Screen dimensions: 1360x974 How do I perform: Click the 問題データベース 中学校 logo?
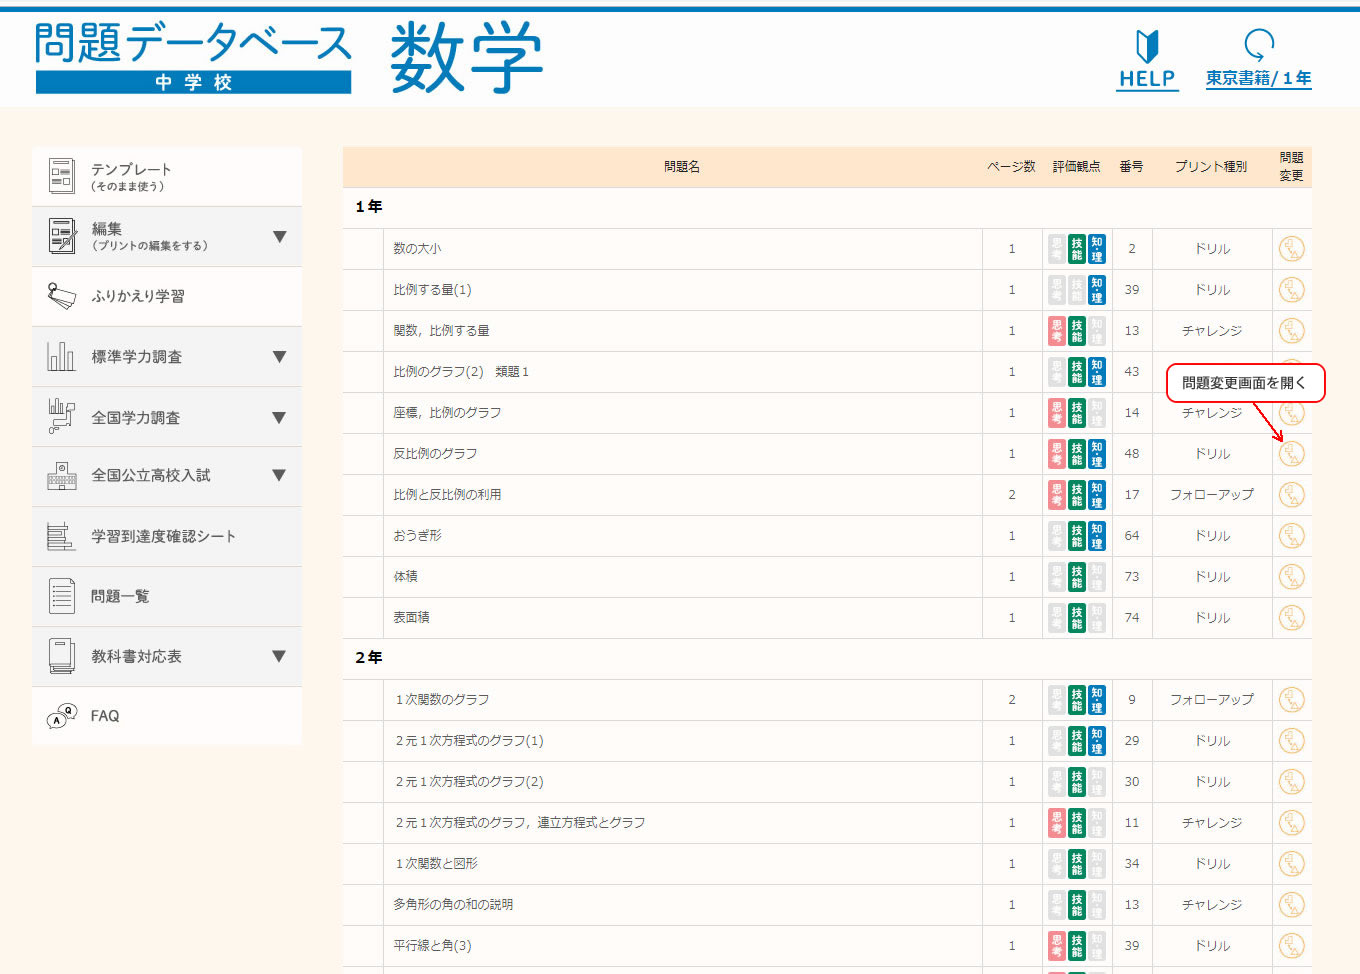tap(193, 57)
